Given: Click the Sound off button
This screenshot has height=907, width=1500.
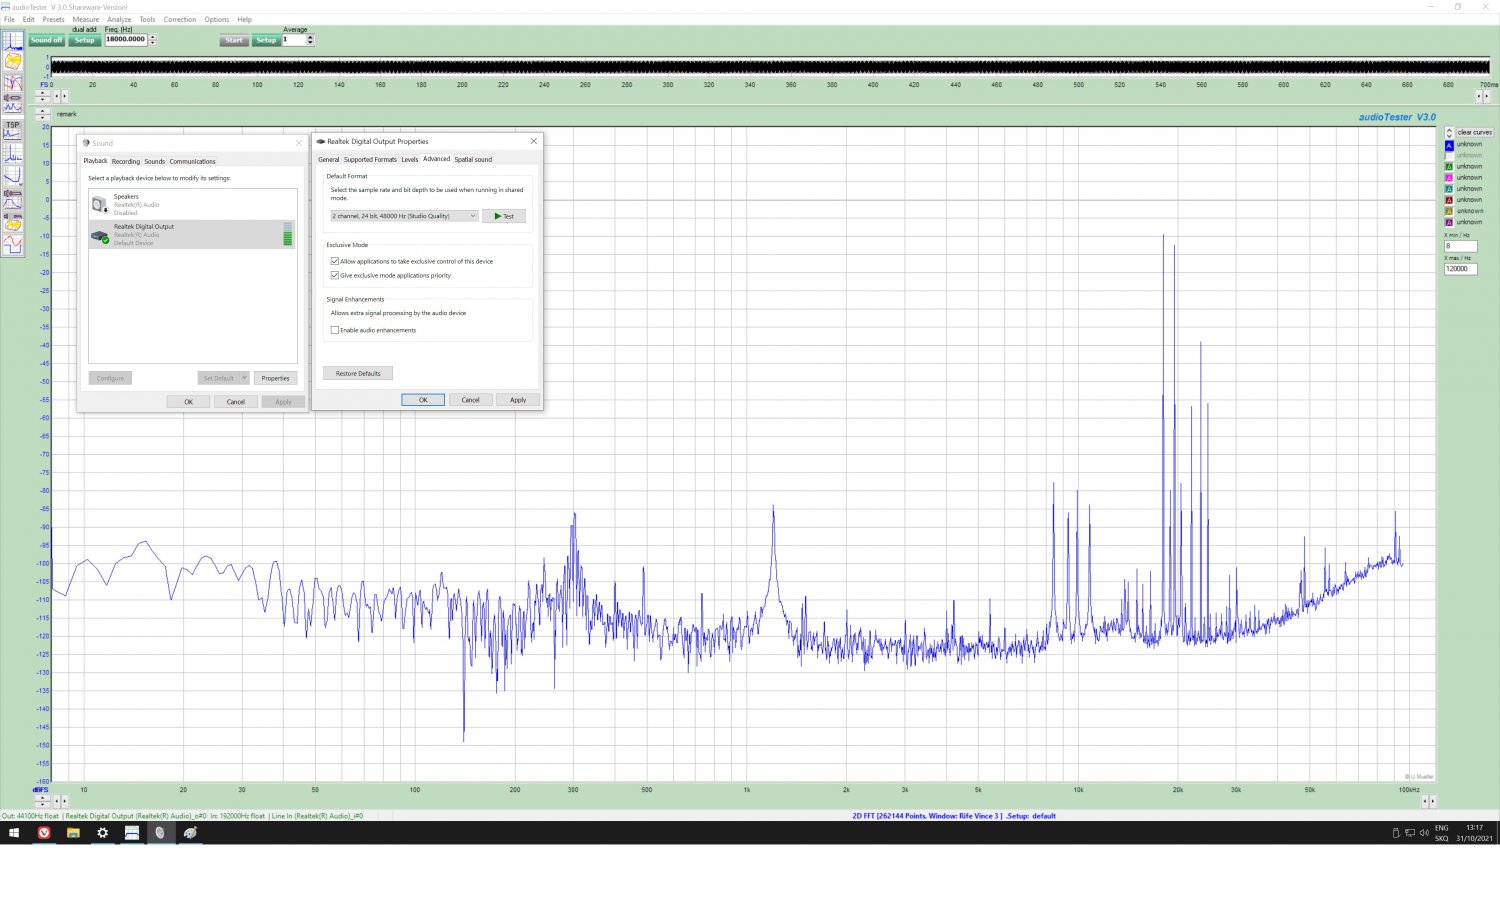Looking at the screenshot, I should [x=46, y=40].
